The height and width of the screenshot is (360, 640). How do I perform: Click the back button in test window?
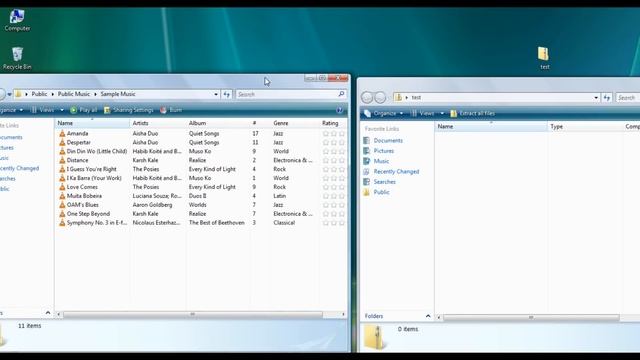pyautogui.click(x=367, y=98)
